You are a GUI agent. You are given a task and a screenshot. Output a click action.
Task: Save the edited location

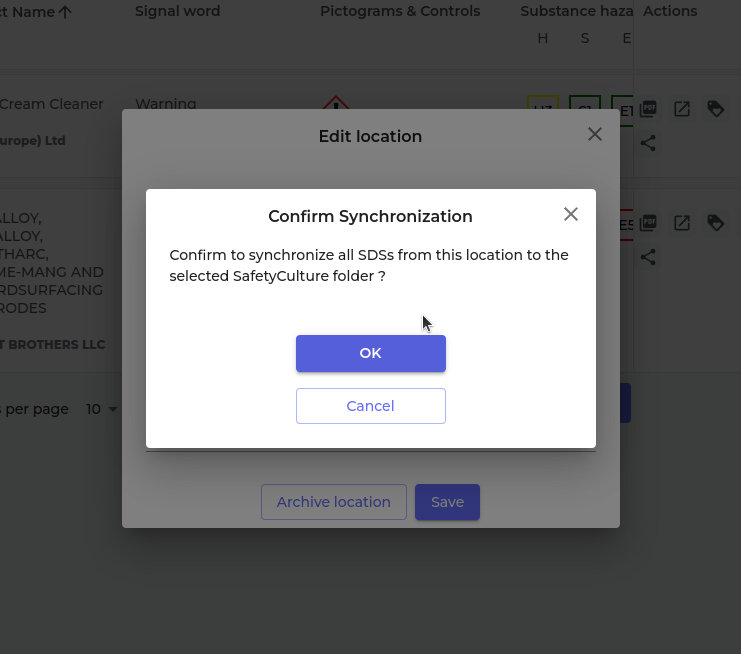447,502
